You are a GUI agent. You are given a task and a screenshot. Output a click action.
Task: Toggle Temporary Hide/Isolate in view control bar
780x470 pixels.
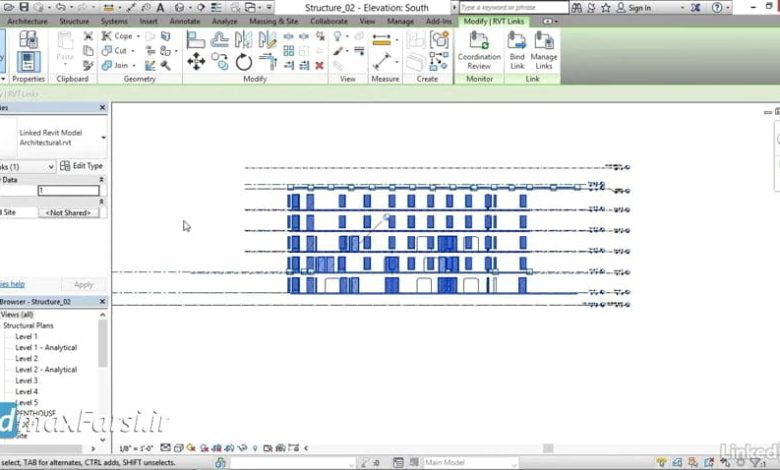pyautogui.click(x=243, y=448)
